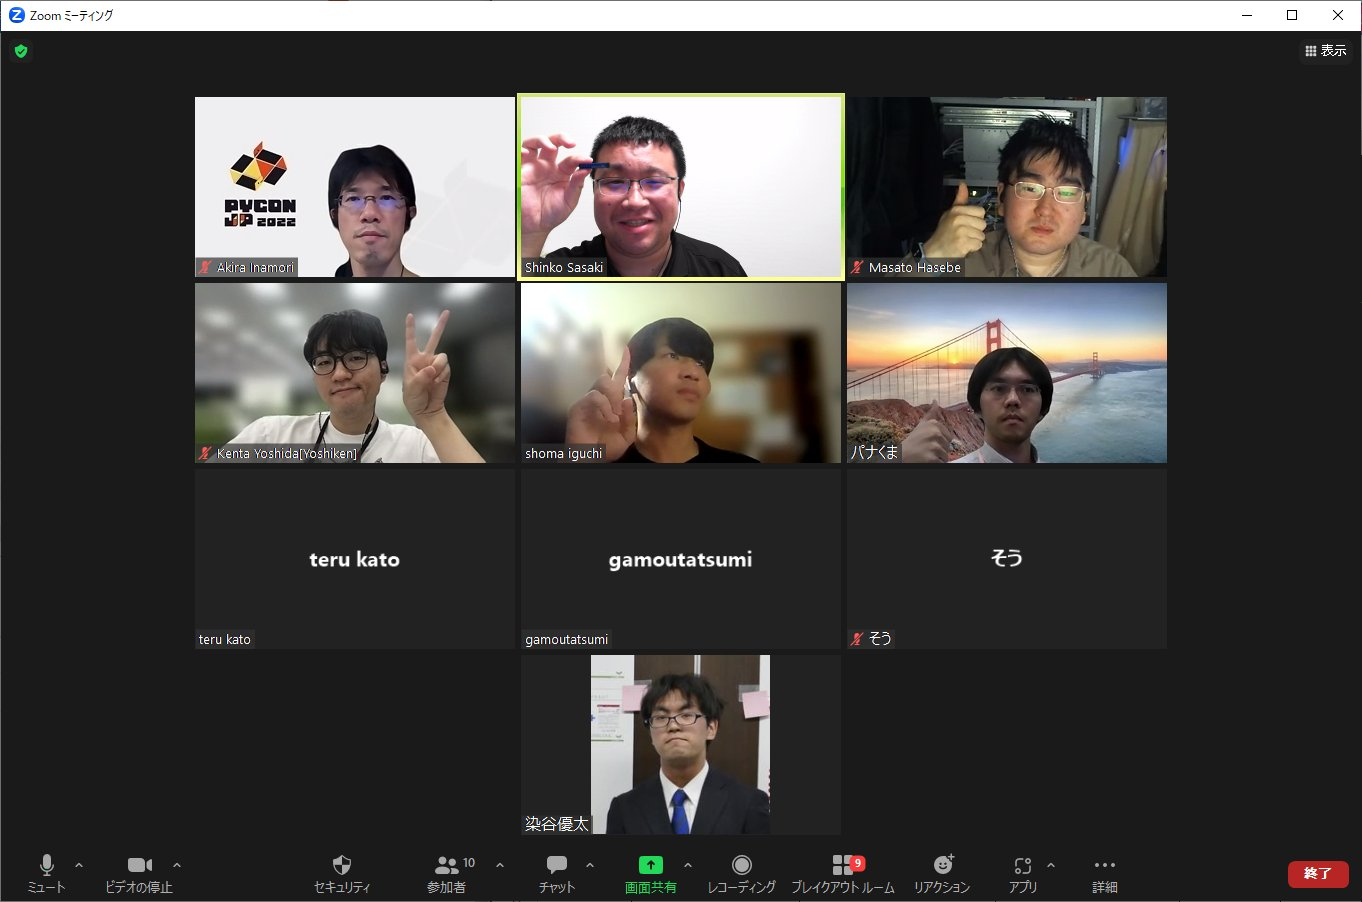This screenshot has width=1362, height=902.
Task: Open the 表示 view layout menu
Action: coord(1326,51)
